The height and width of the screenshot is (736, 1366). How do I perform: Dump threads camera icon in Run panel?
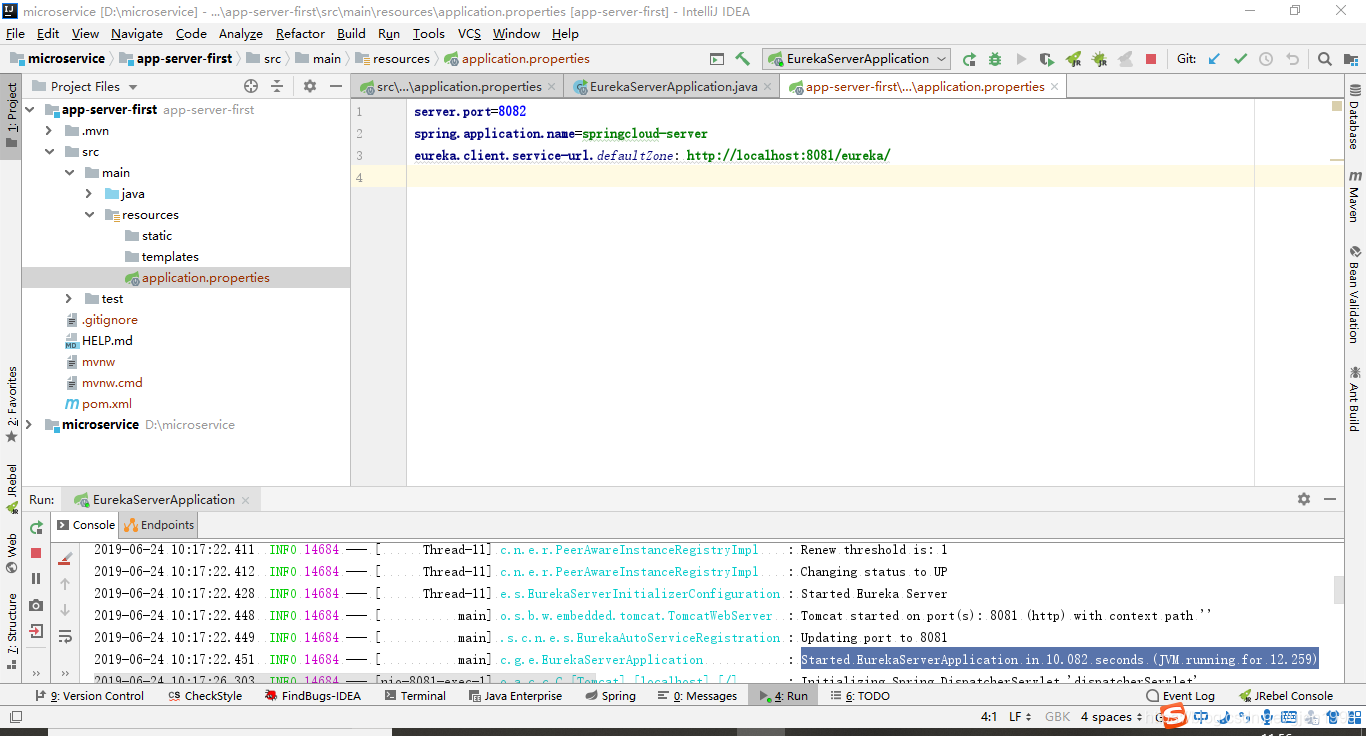tap(36, 605)
